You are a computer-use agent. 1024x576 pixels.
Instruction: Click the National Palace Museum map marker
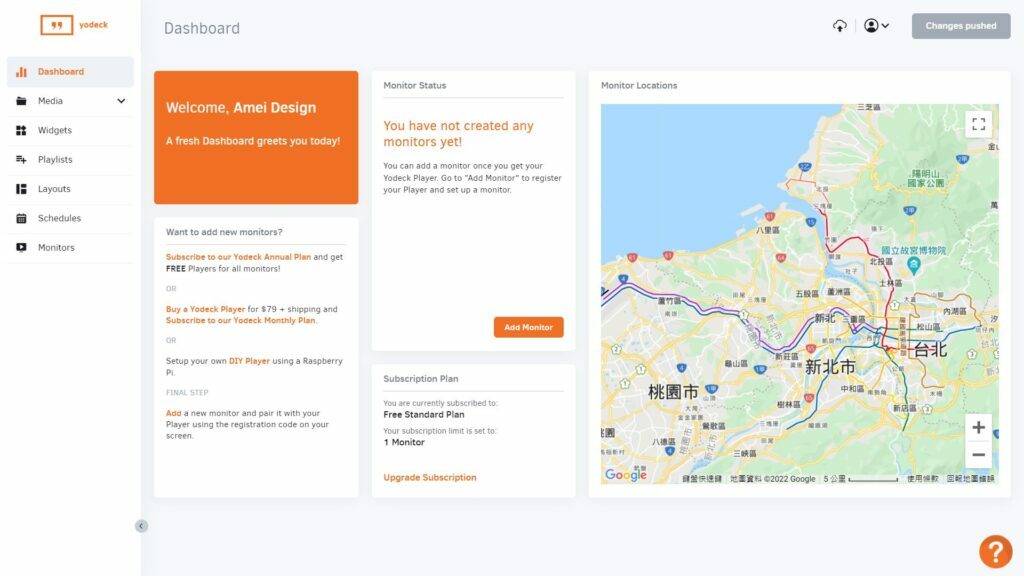912,264
